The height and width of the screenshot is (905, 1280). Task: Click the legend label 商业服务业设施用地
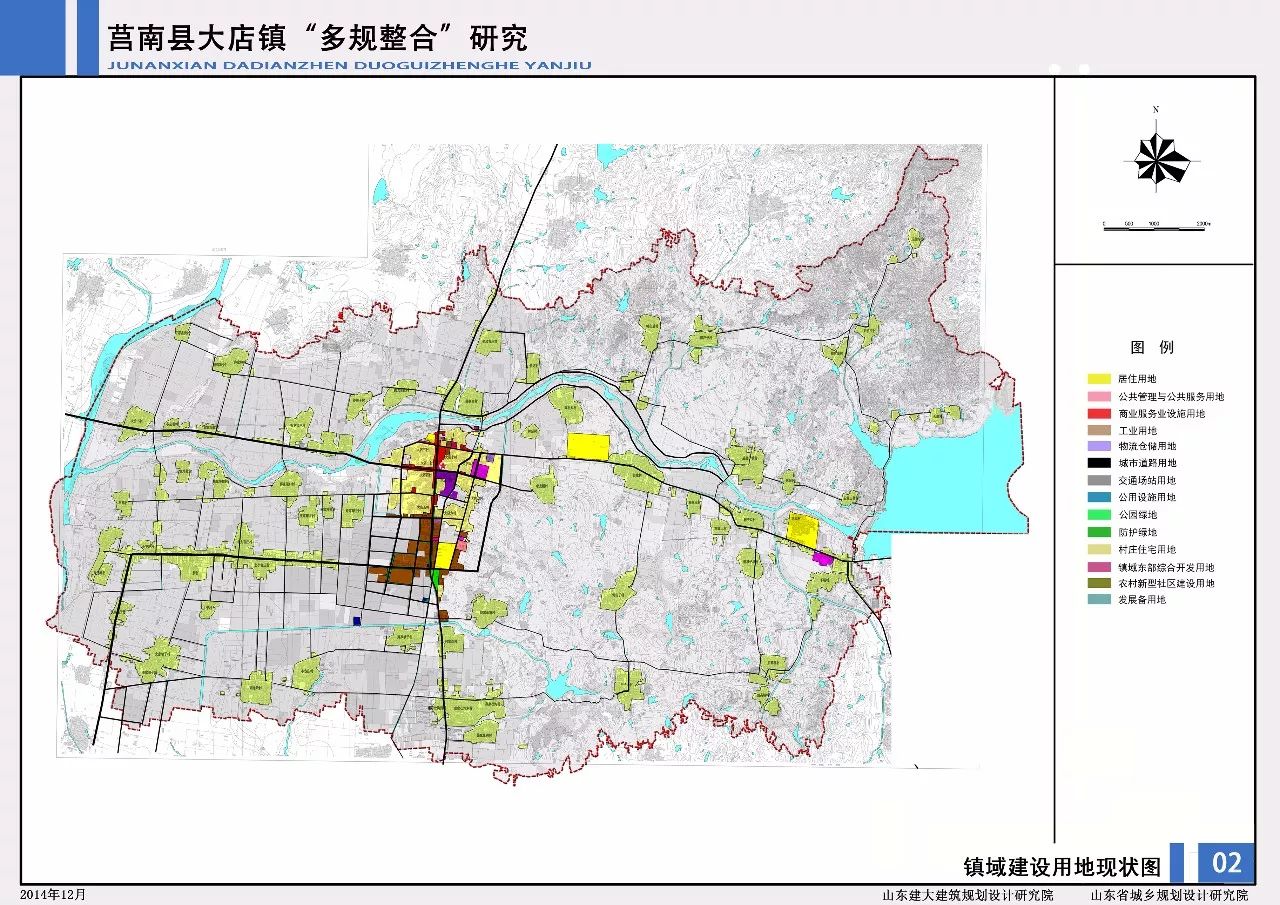(1162, 414)
